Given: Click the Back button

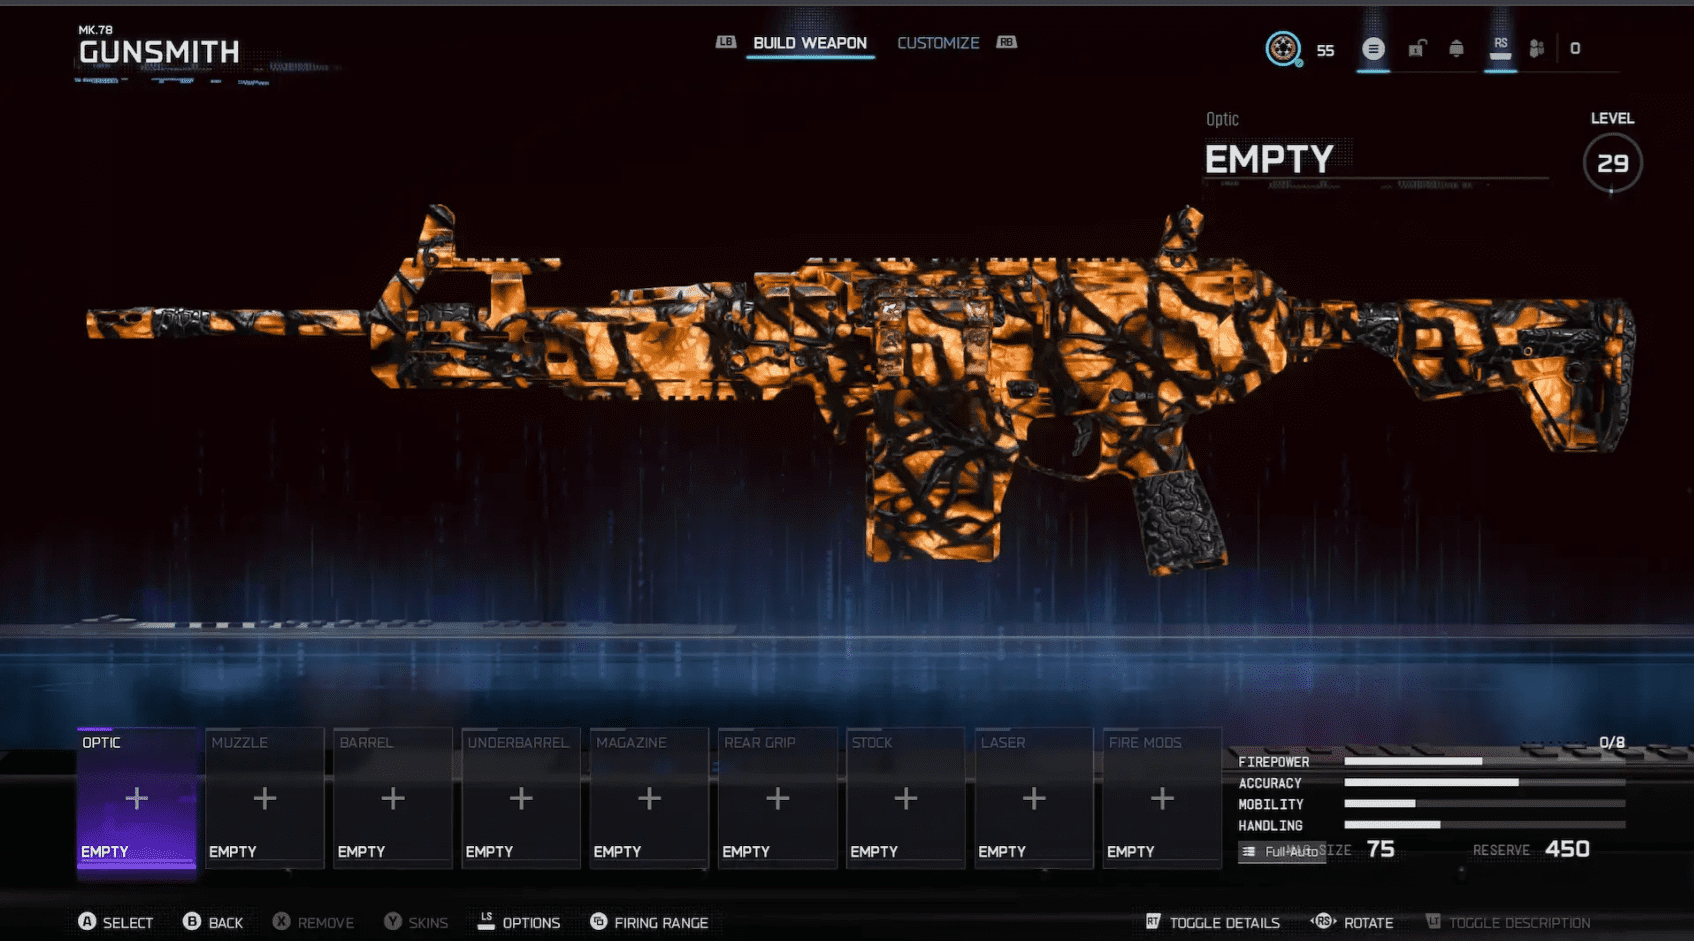Looking at the screenshot, I should pos(213,922).
